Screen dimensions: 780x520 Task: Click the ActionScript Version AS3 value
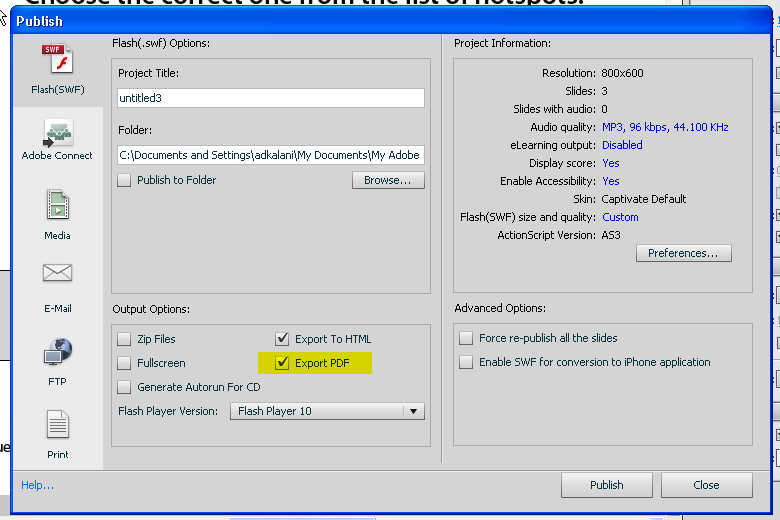point(611,235)
